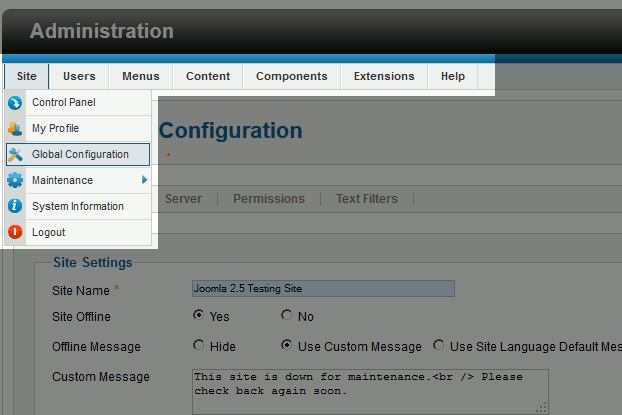The image size is (622, 415).
Task: Click the Control Panel menu icon
Action: pyautogui.click(x=15, y=103)
